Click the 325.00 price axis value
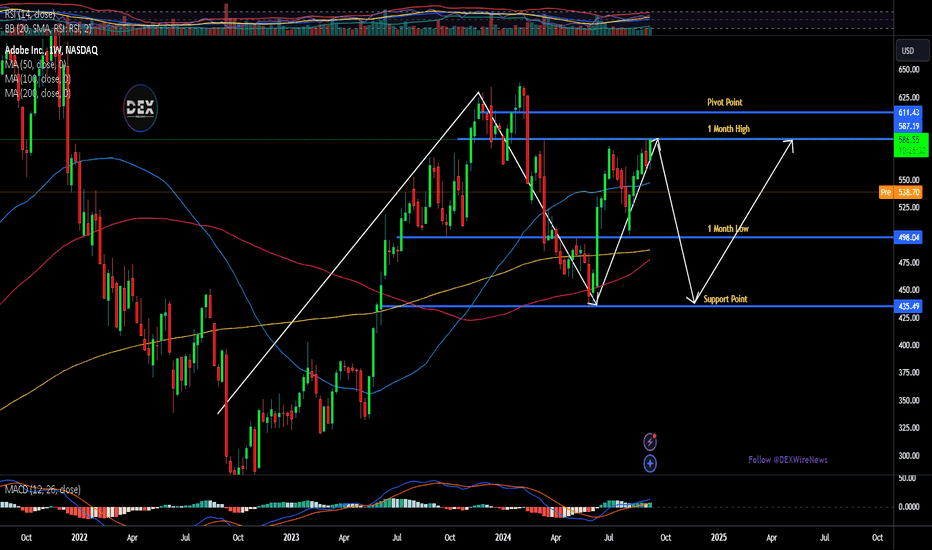The height and width of the screenshot is (550, 932). click(909, 428)
